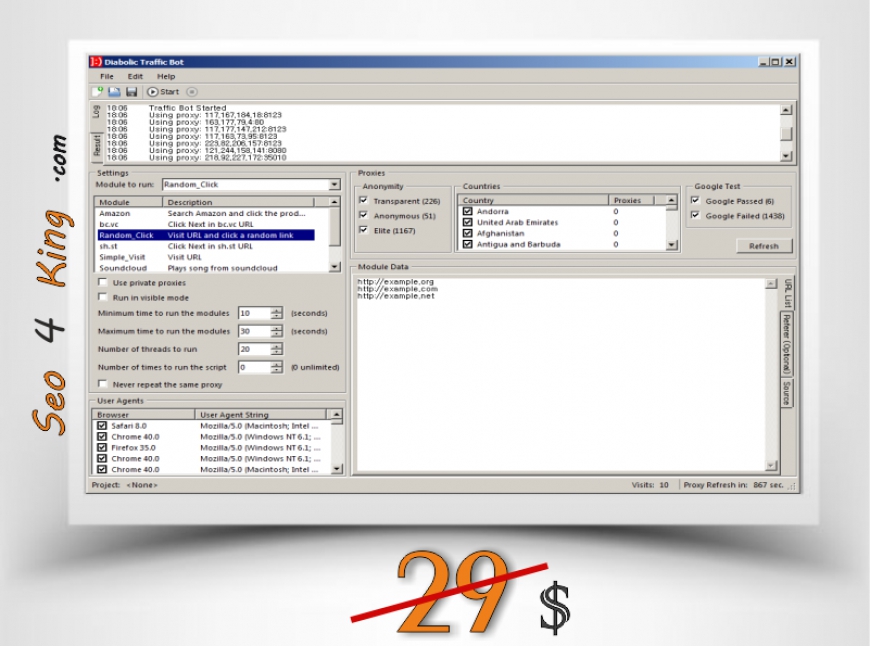The image size is (870, 646).
Task: Click Number of threads input field
Action: pyautogui.click(x=254, y=349)
